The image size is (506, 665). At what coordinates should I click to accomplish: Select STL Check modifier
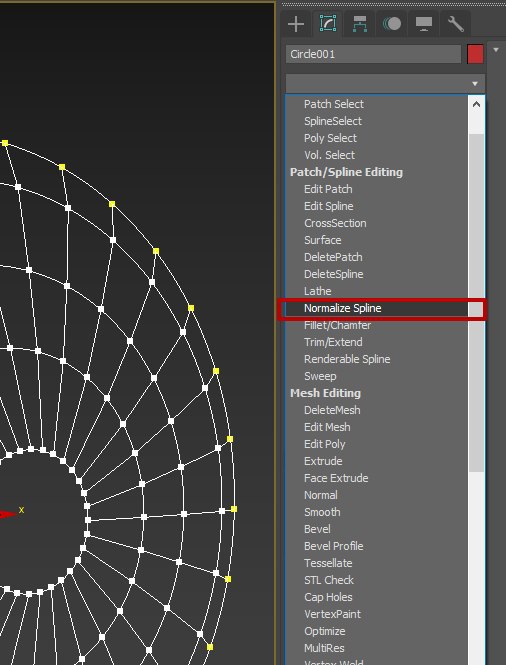coord(329,579)
